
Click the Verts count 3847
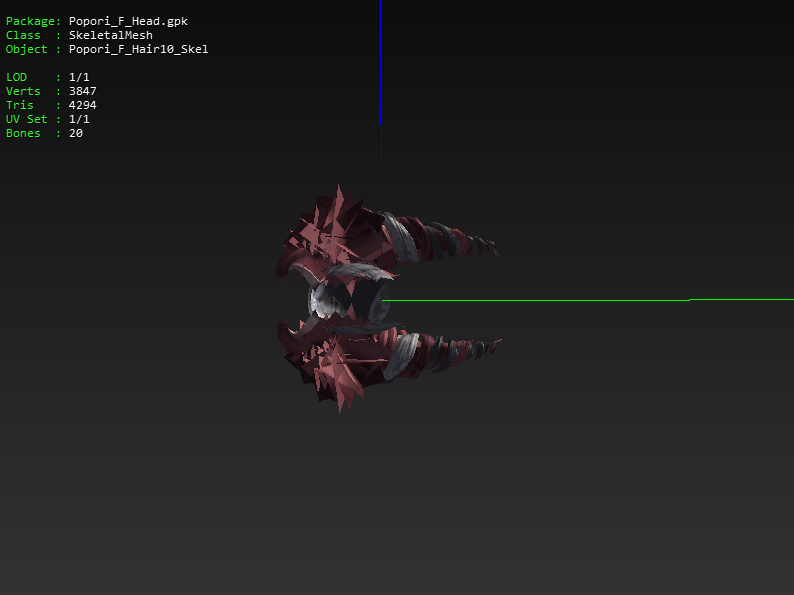[82, 91]
